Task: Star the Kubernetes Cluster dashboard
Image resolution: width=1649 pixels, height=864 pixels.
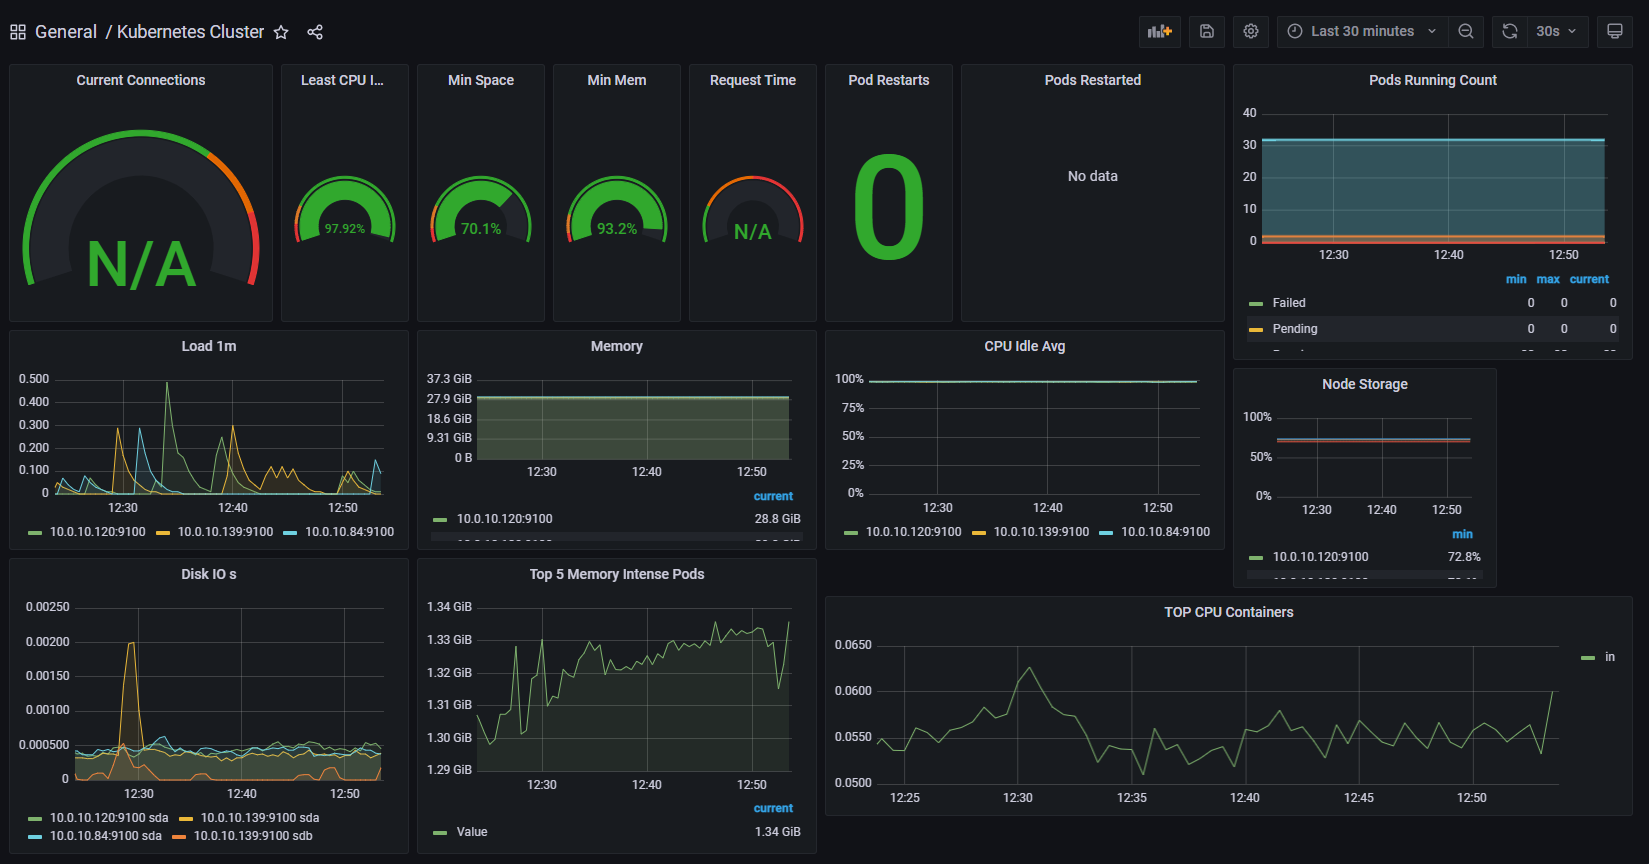Action: point(281,32)
